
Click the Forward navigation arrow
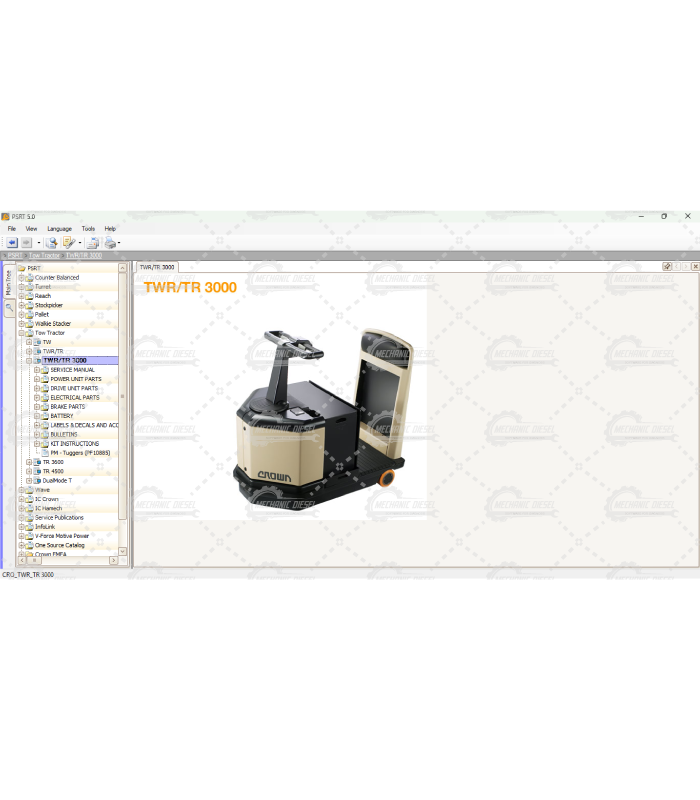point(27,243)
